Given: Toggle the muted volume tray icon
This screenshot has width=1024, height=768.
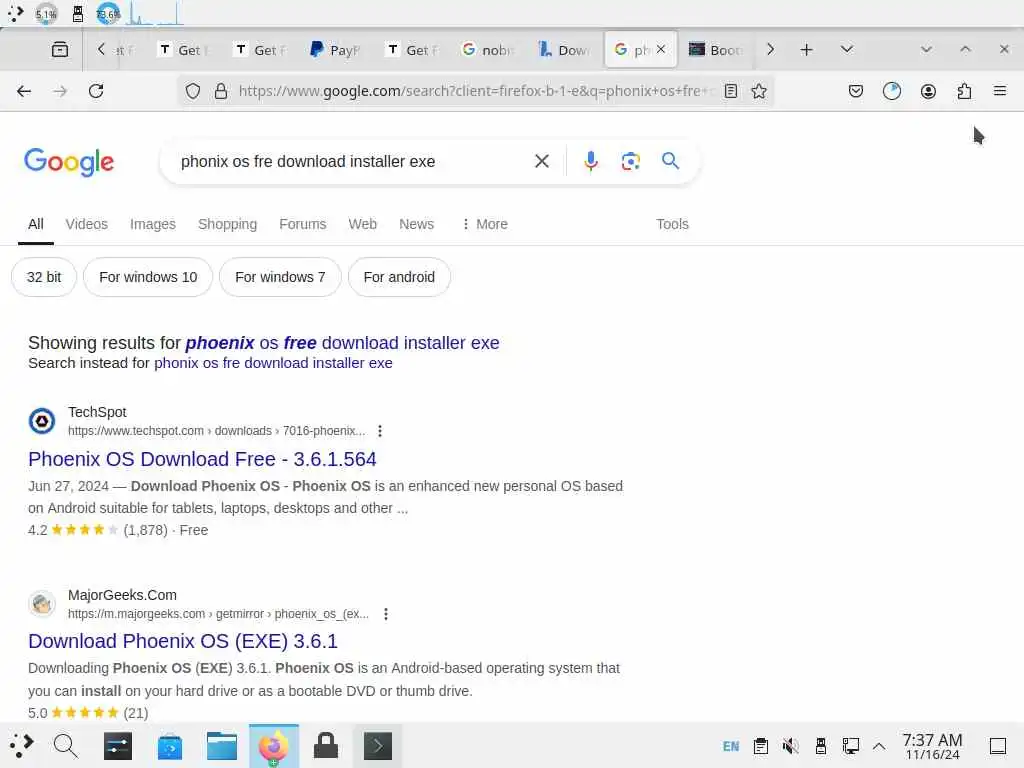Looking at the screenshot, I should pyautogui.click(x=791, y=746).
